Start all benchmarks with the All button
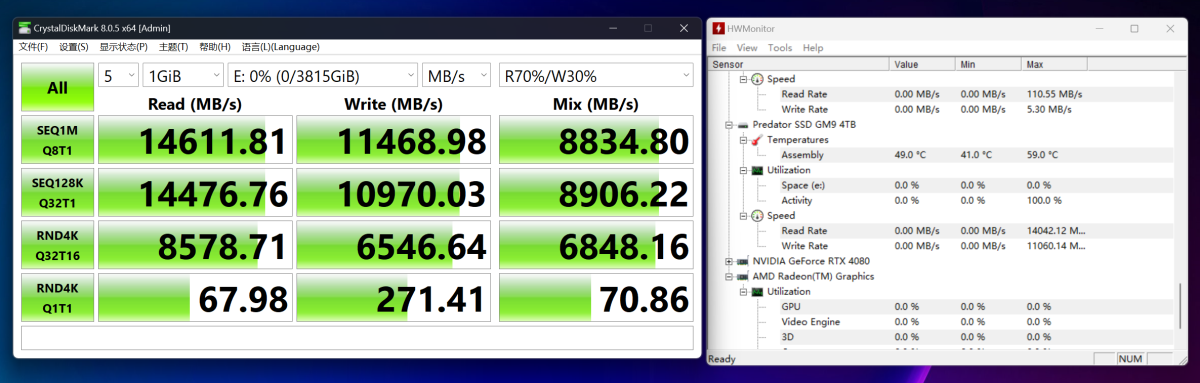1200x383 pixels. click(57, 88)
